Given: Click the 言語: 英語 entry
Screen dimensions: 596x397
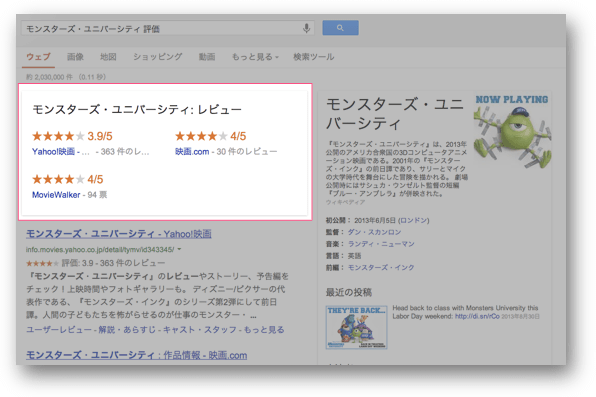Looking at the screenshot, I should 343,256.
